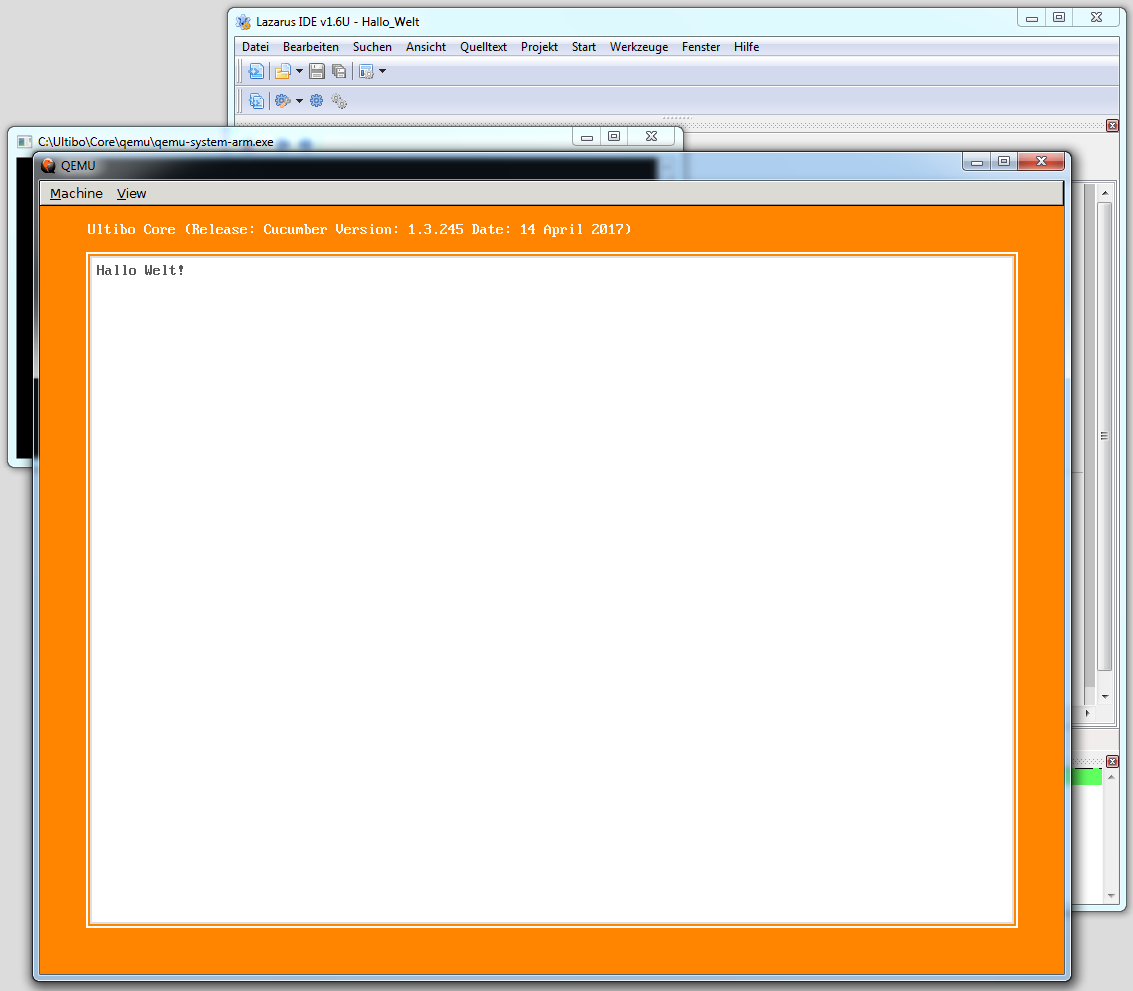Screen dimensions: 1133x991
Task: Close the docked editor panel with red X
Action: 1112,125
